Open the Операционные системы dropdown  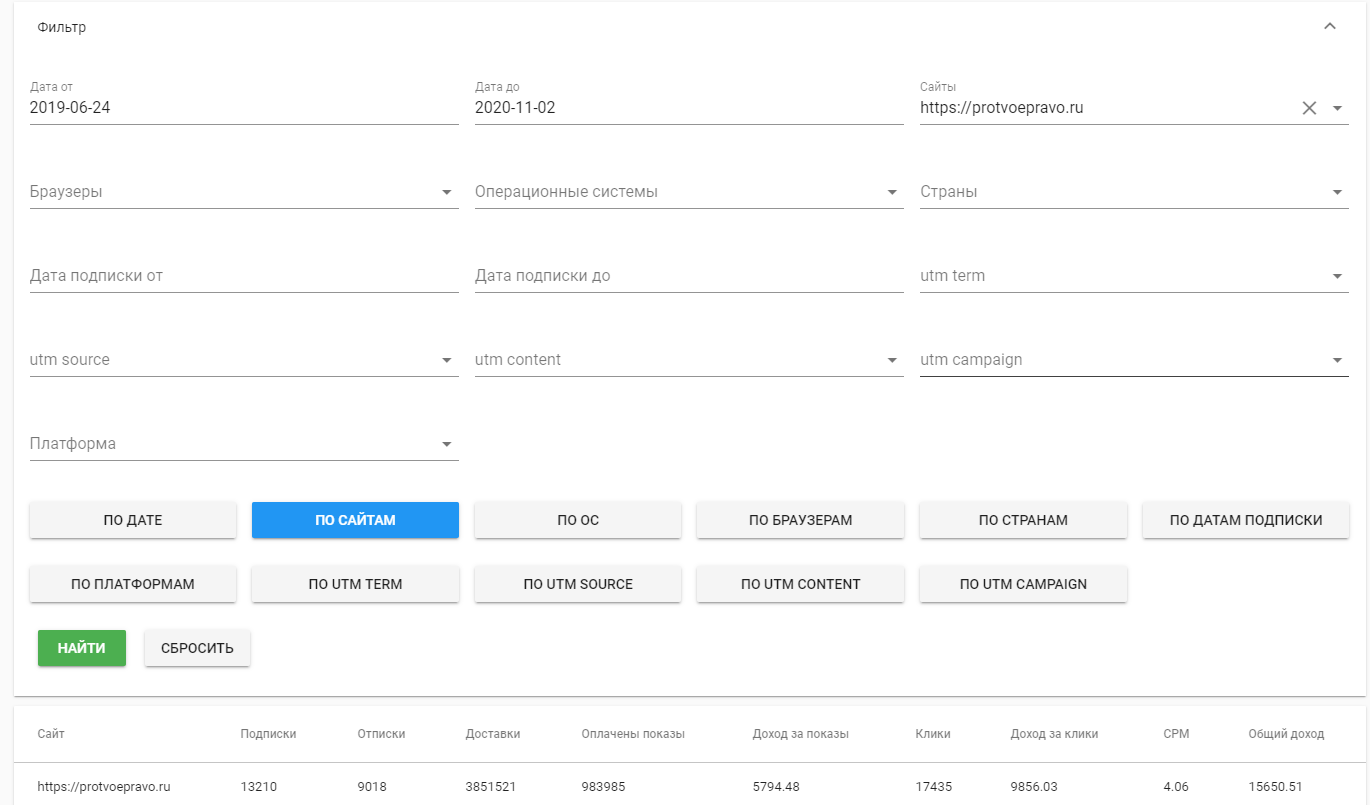pos(892,192)
